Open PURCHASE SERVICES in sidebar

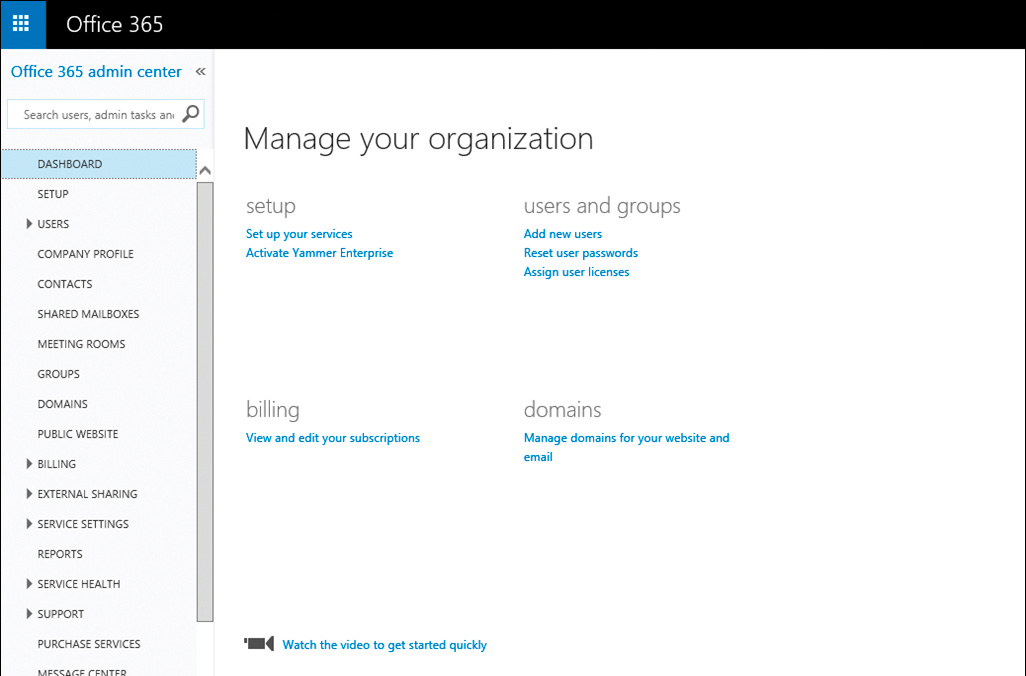point(89,644)
